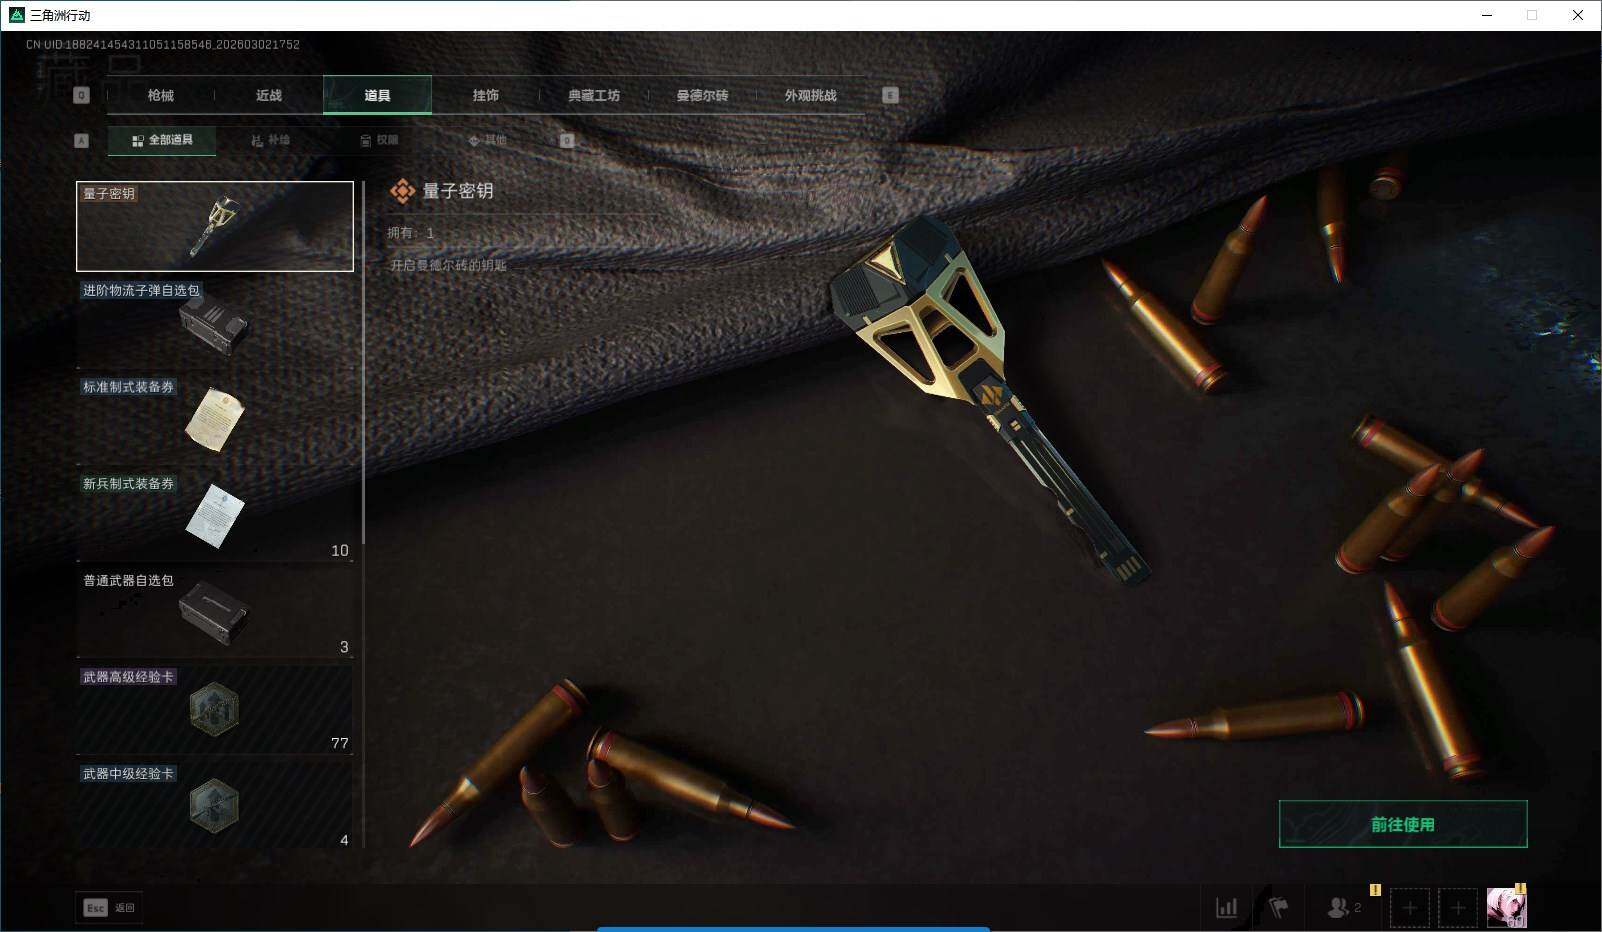The height and width of the screenshot is (932, 1602).
Task: Click the 三角洲行动 app icon in title bar
Action: click(16, 15)
